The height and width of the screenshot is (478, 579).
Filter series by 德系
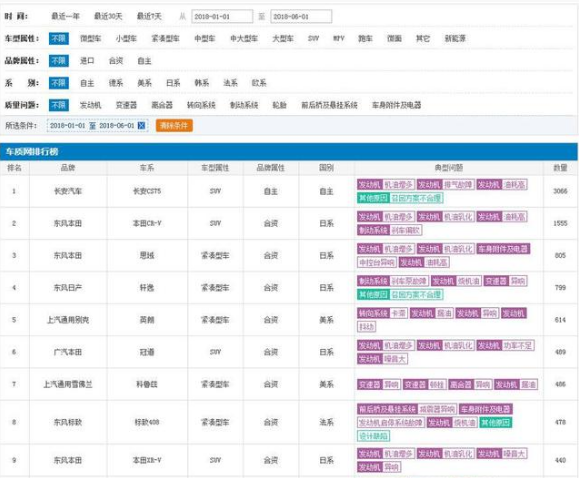coord(116,83)
